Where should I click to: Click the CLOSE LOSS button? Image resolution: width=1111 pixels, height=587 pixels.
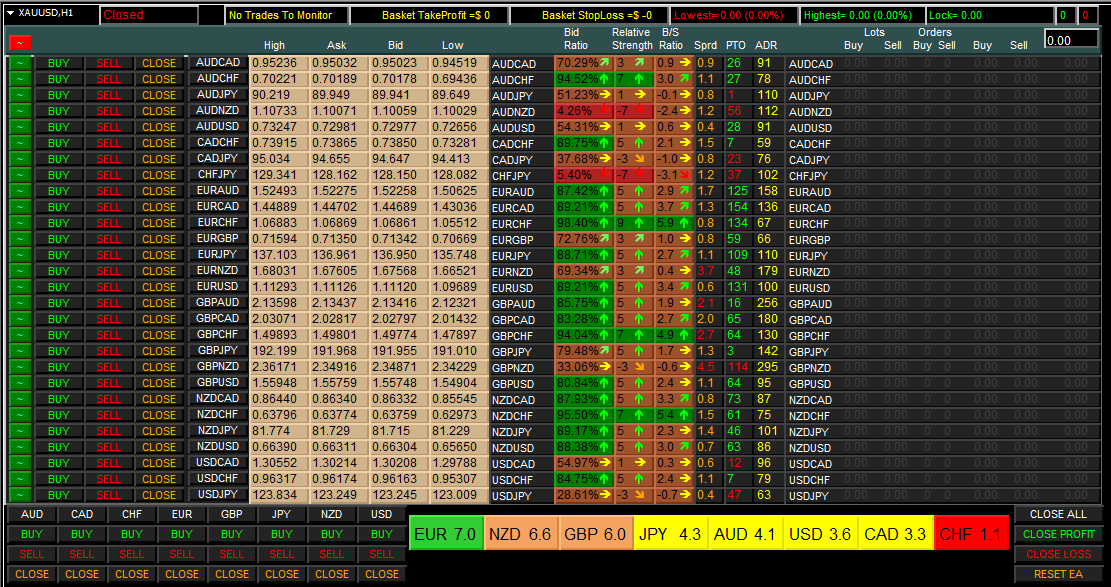pyautogui.click(x=1058, y=554)
